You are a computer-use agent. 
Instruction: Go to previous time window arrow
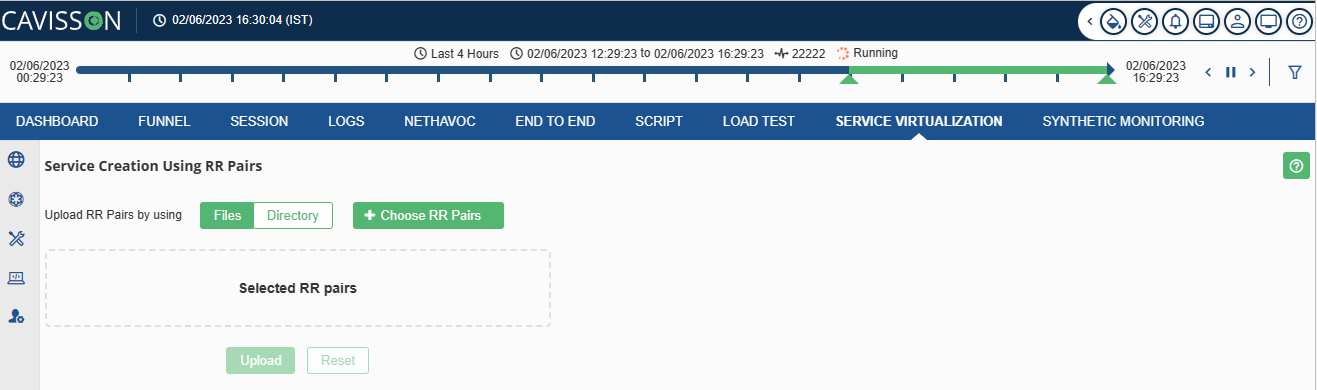[x=1209, y=72]
